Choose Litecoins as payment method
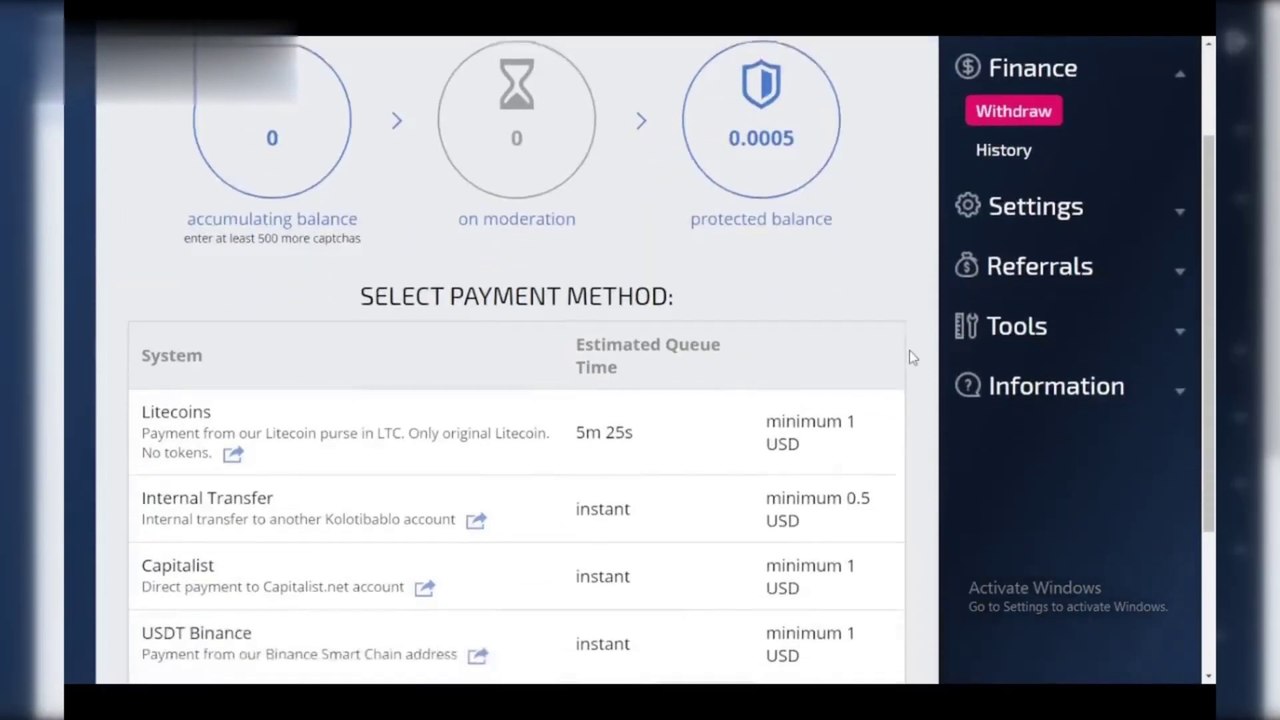The width and height of the screenshot is (1280, 720). (176, 412)
